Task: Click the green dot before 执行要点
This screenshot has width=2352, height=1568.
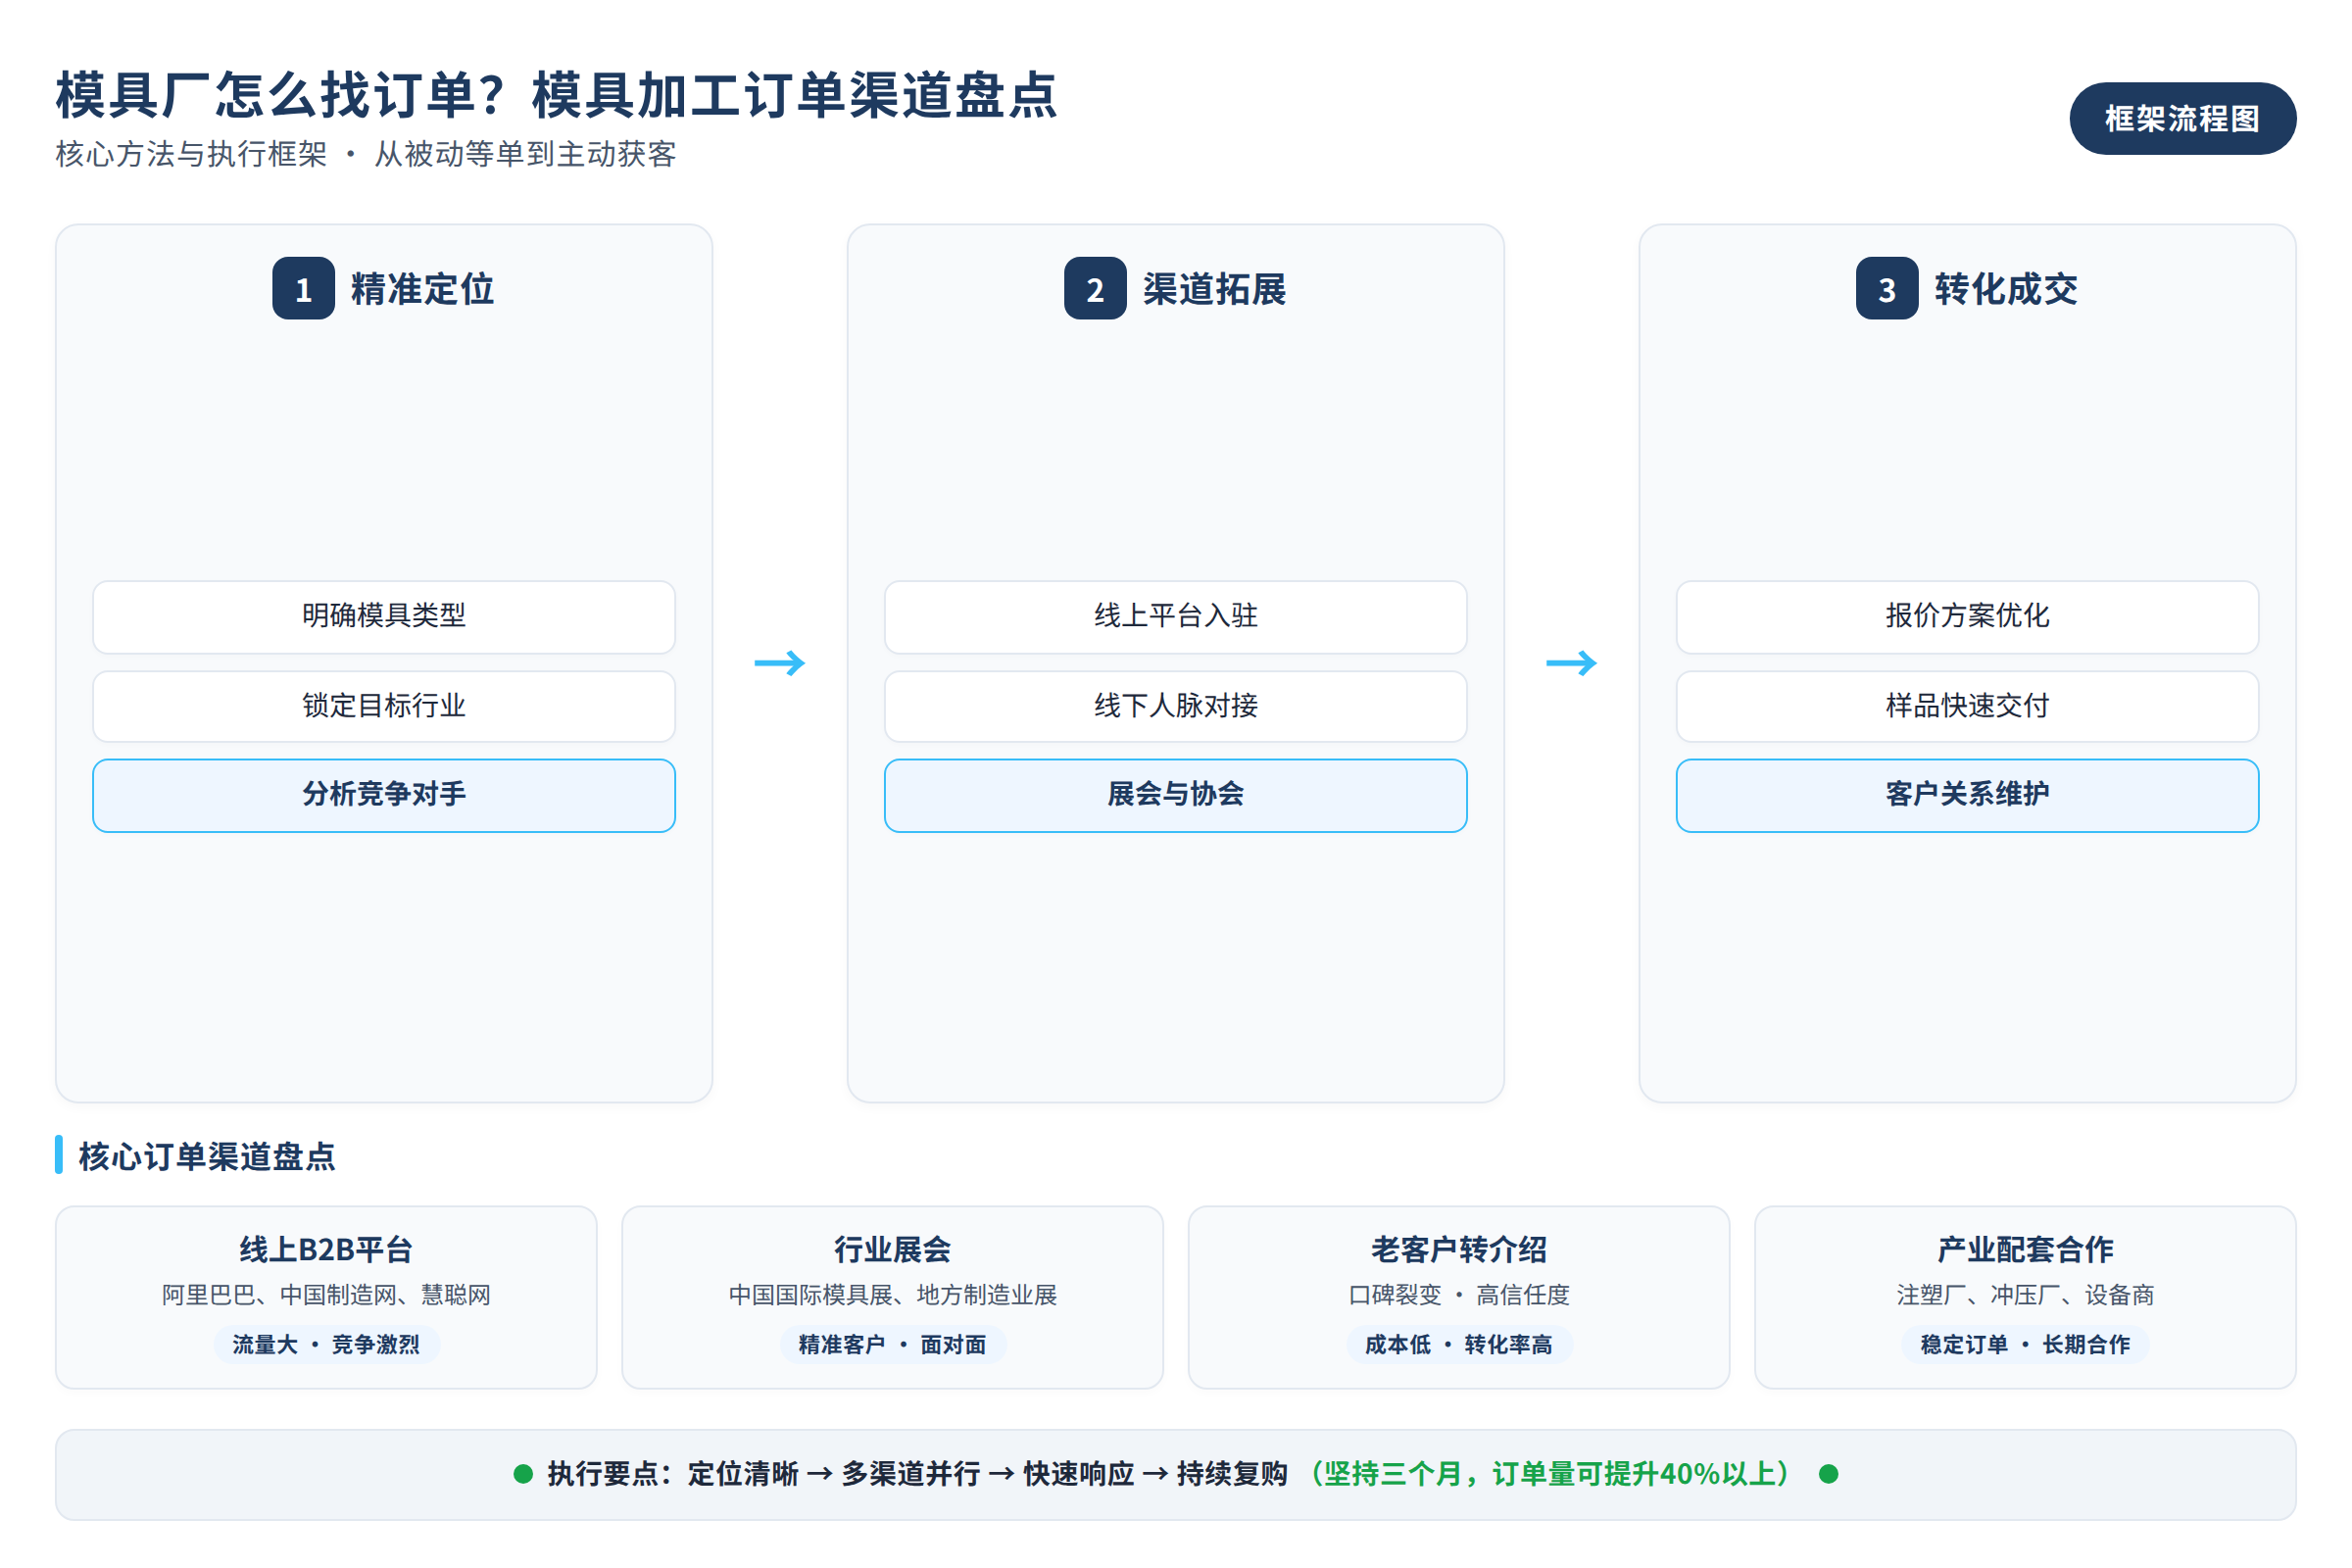Action: [x=523, y=1474]
